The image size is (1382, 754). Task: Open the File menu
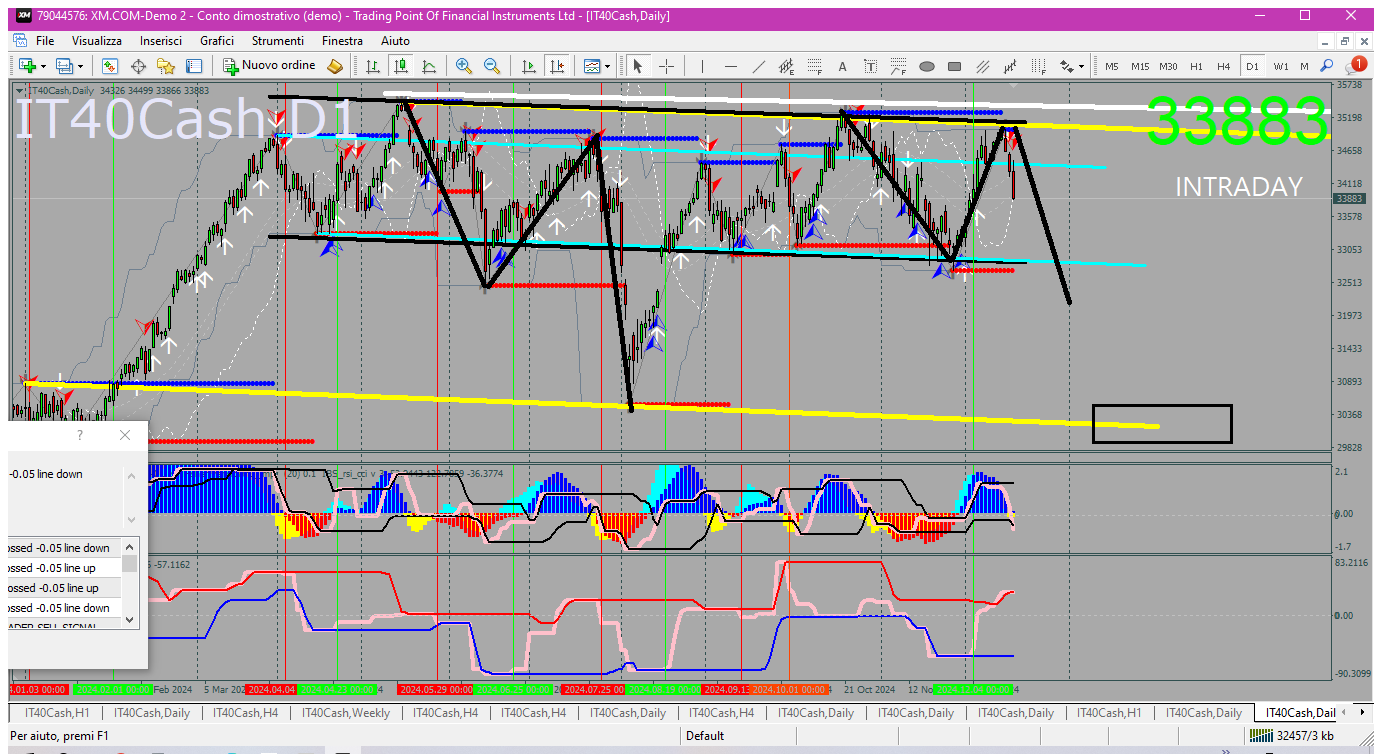[x=45, y=40]
